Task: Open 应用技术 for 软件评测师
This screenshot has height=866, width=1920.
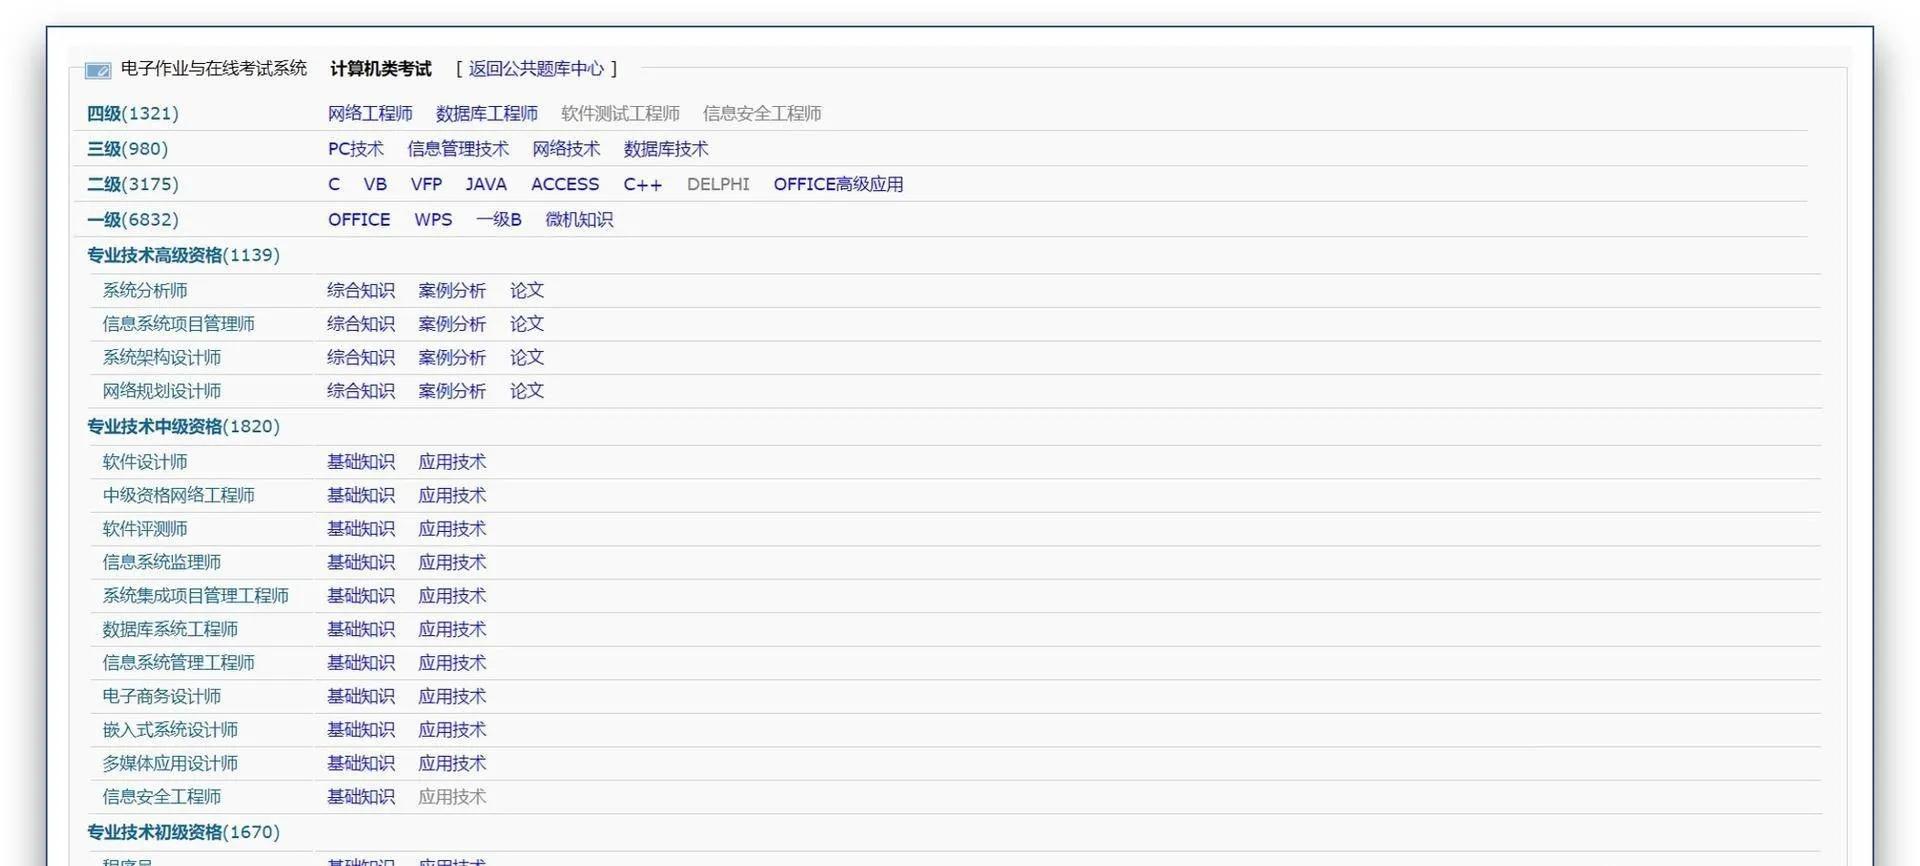Action: point(452,529)
